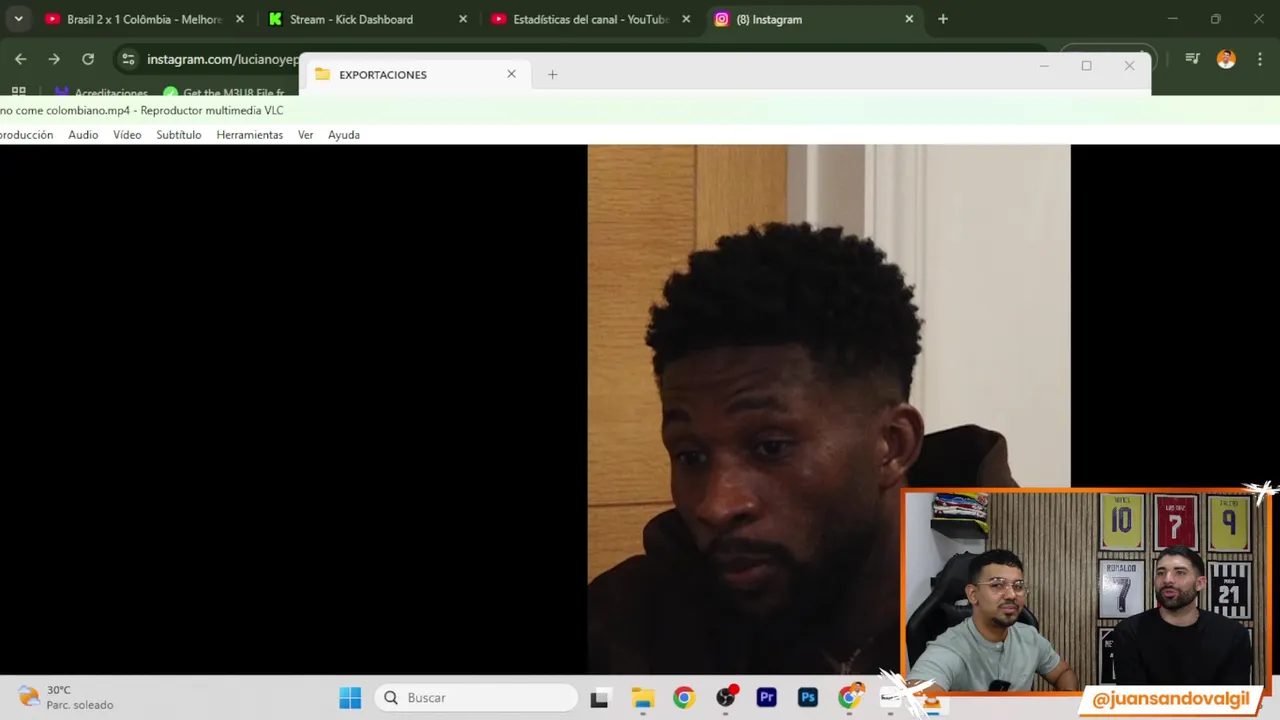Maximize the EXPORTACIONES Explorer window
This screenshot has height=720, width=1280.
(1086, 66)
